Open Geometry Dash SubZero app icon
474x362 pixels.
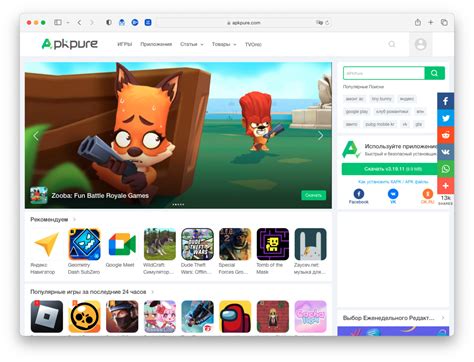[84, 244]
